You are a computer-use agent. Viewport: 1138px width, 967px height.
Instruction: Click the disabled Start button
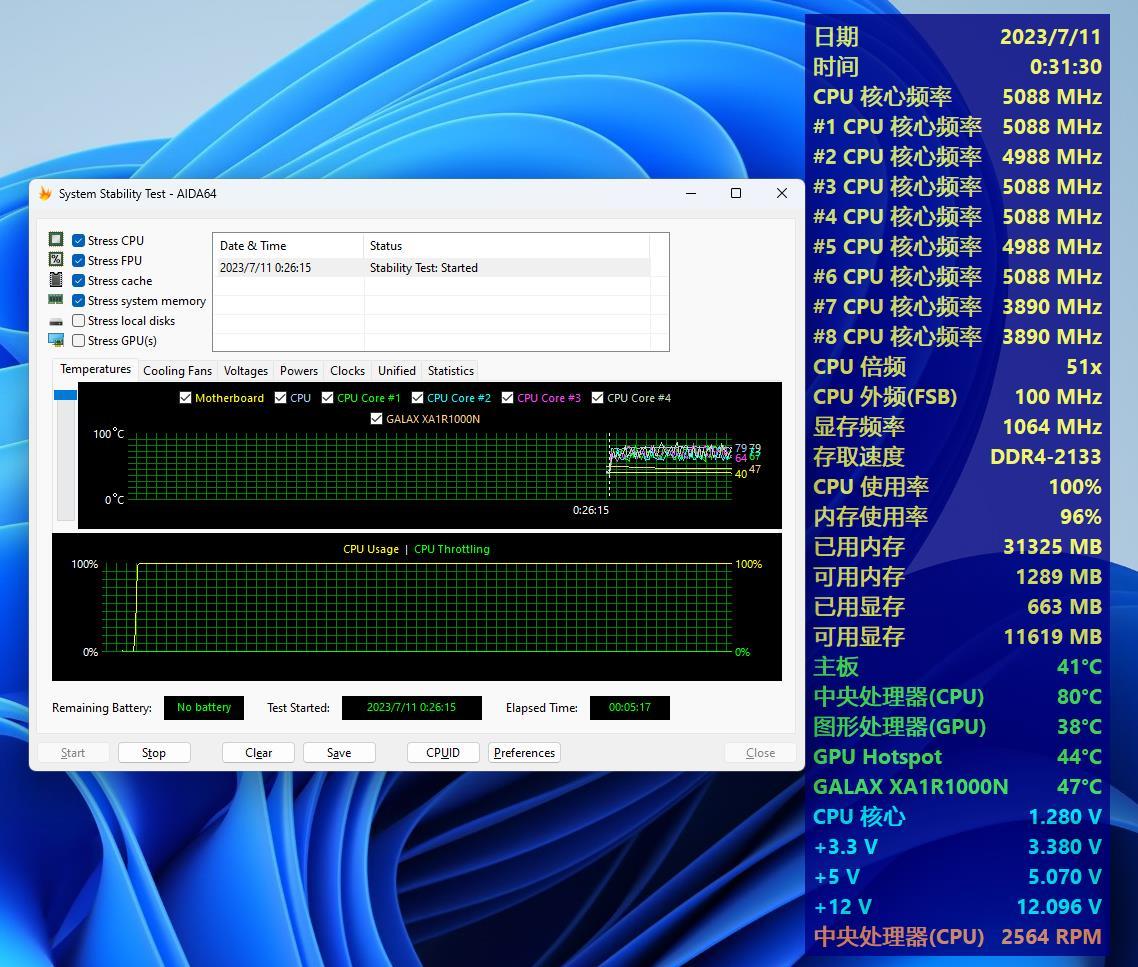(73, 753)
